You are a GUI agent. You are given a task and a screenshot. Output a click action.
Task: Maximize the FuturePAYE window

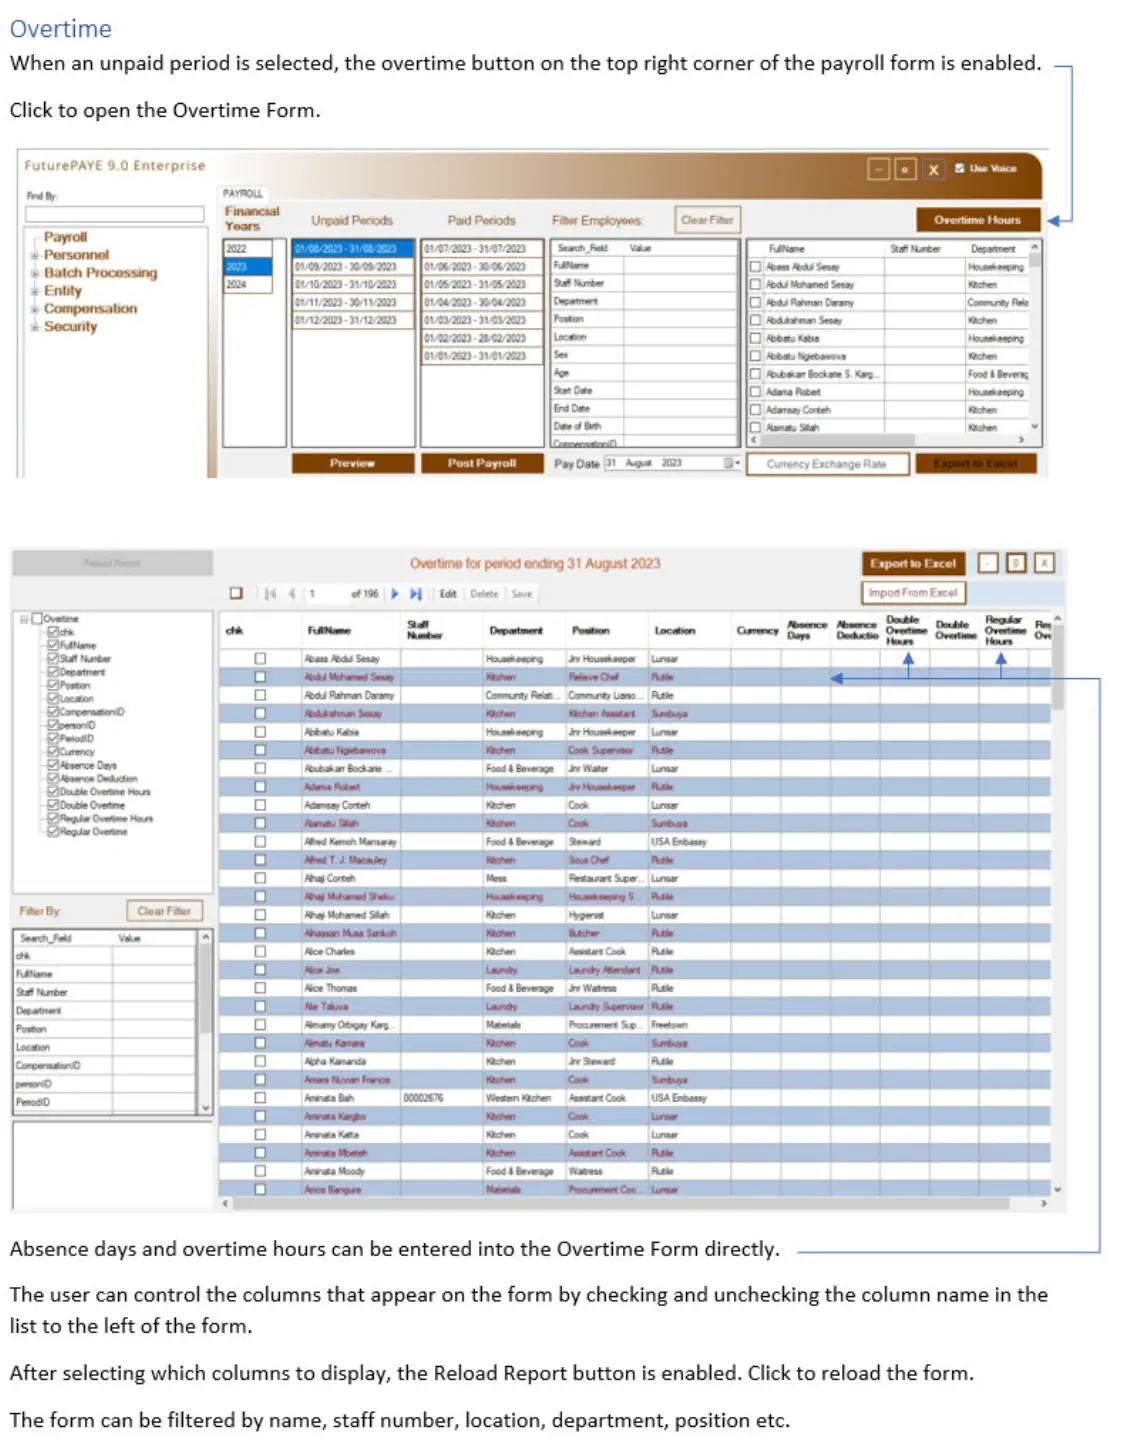pos(905,170)
